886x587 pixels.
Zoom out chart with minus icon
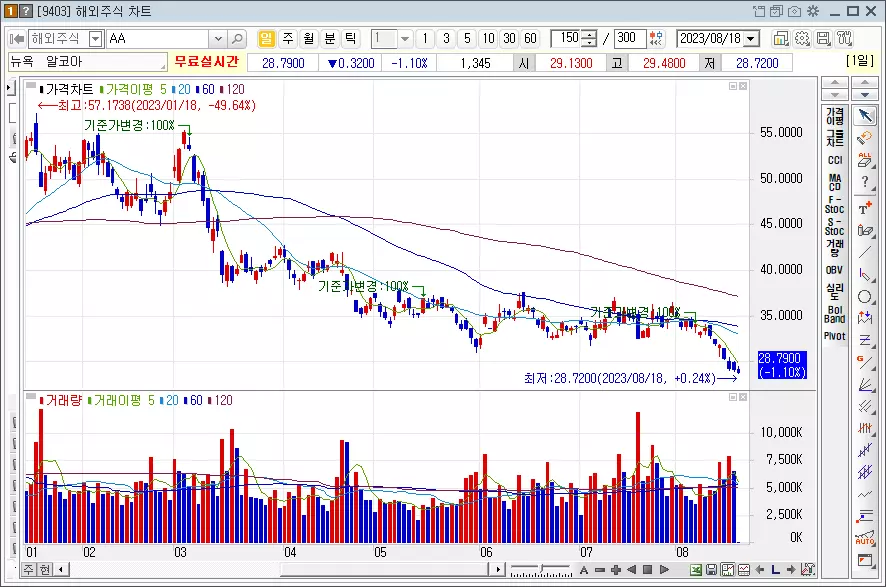600,569
